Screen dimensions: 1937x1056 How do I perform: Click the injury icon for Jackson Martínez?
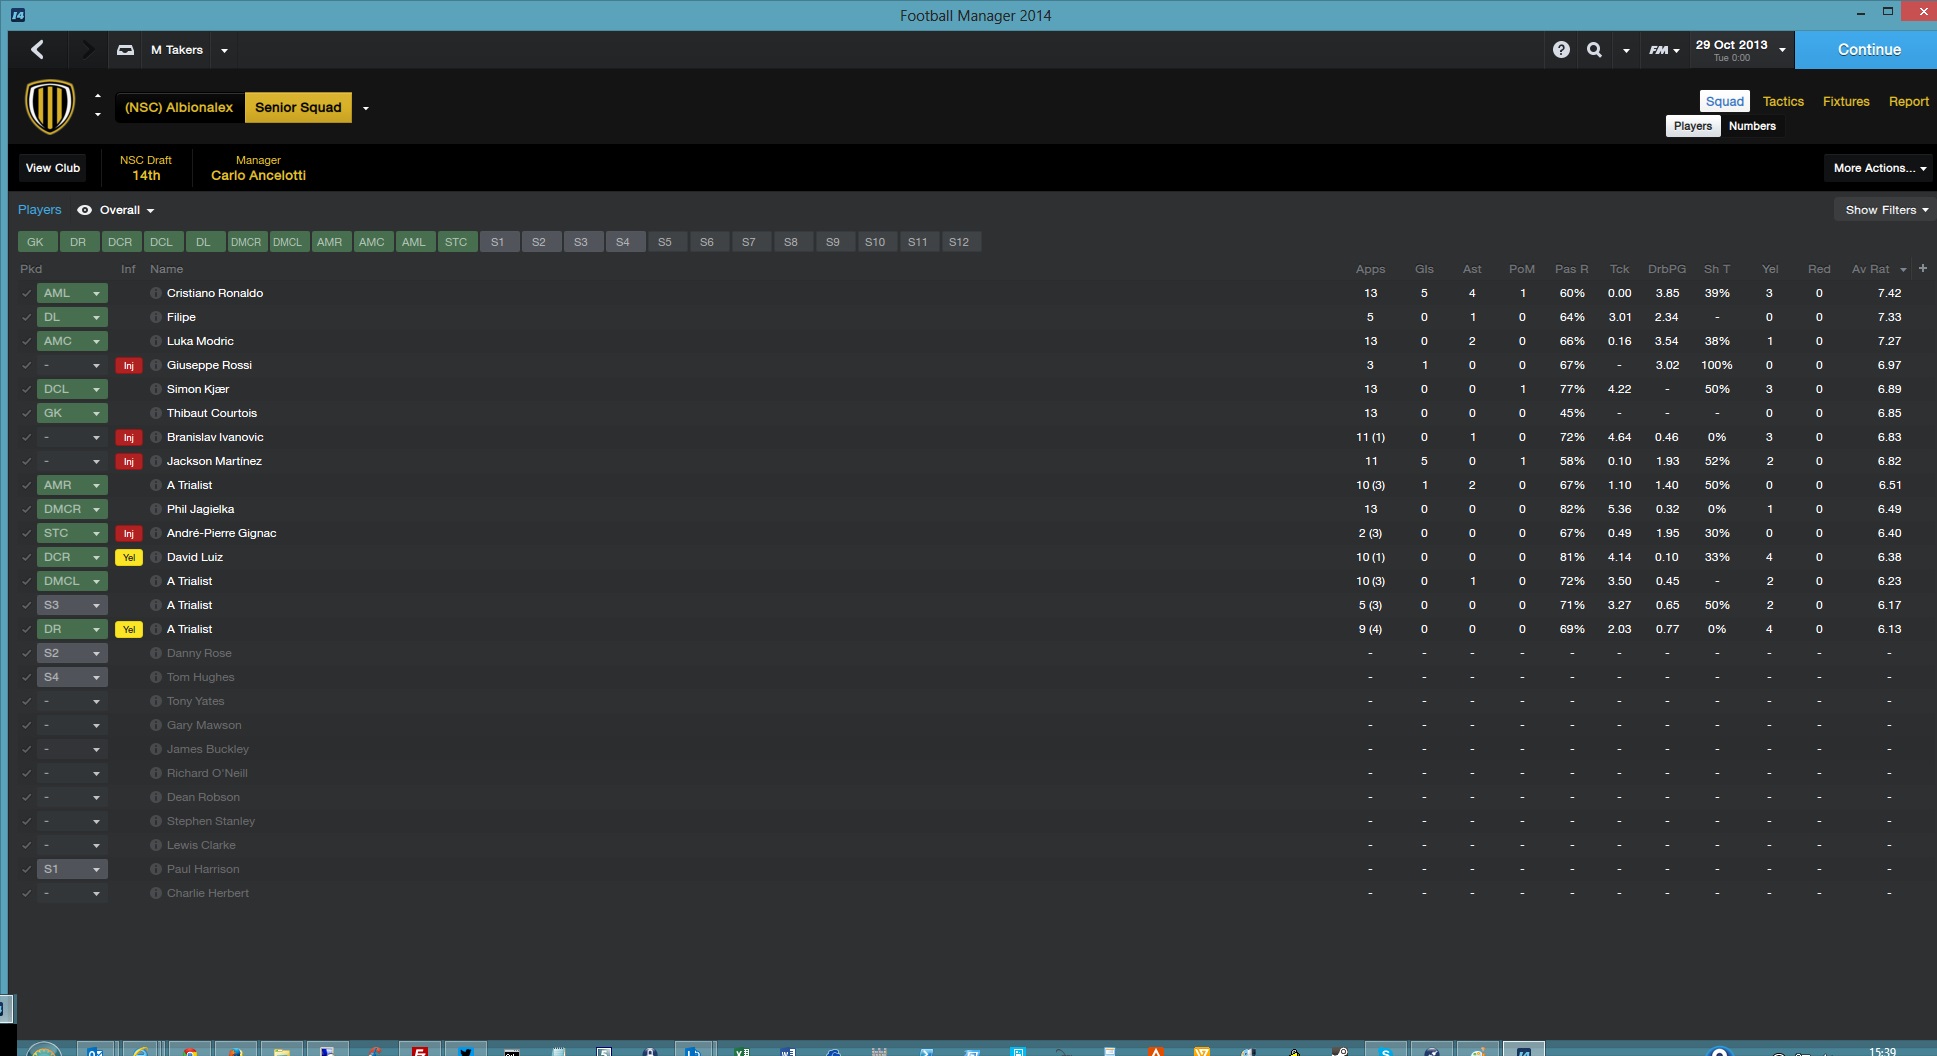click(128, 462)
